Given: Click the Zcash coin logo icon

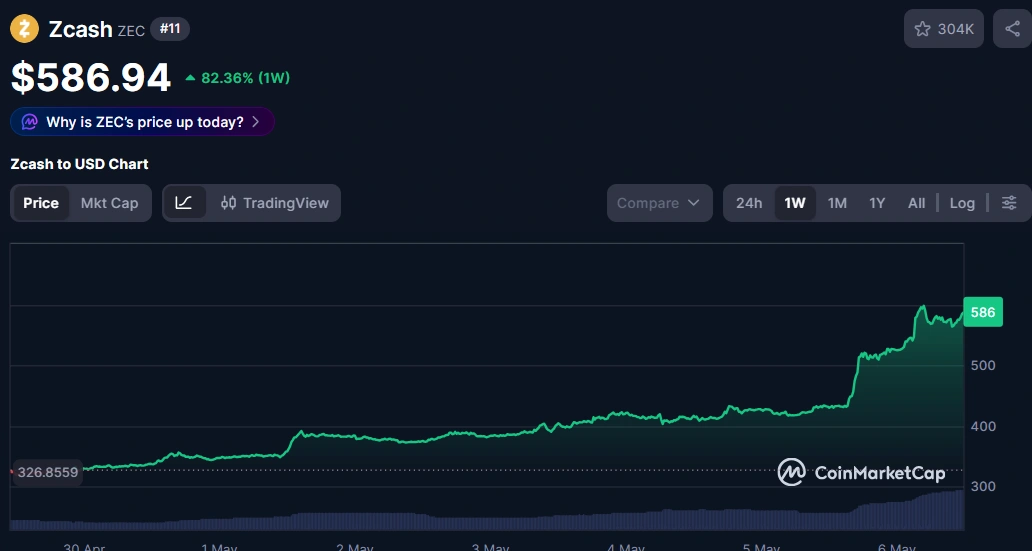Looking at the screenshot, I should tap(24, 29).
